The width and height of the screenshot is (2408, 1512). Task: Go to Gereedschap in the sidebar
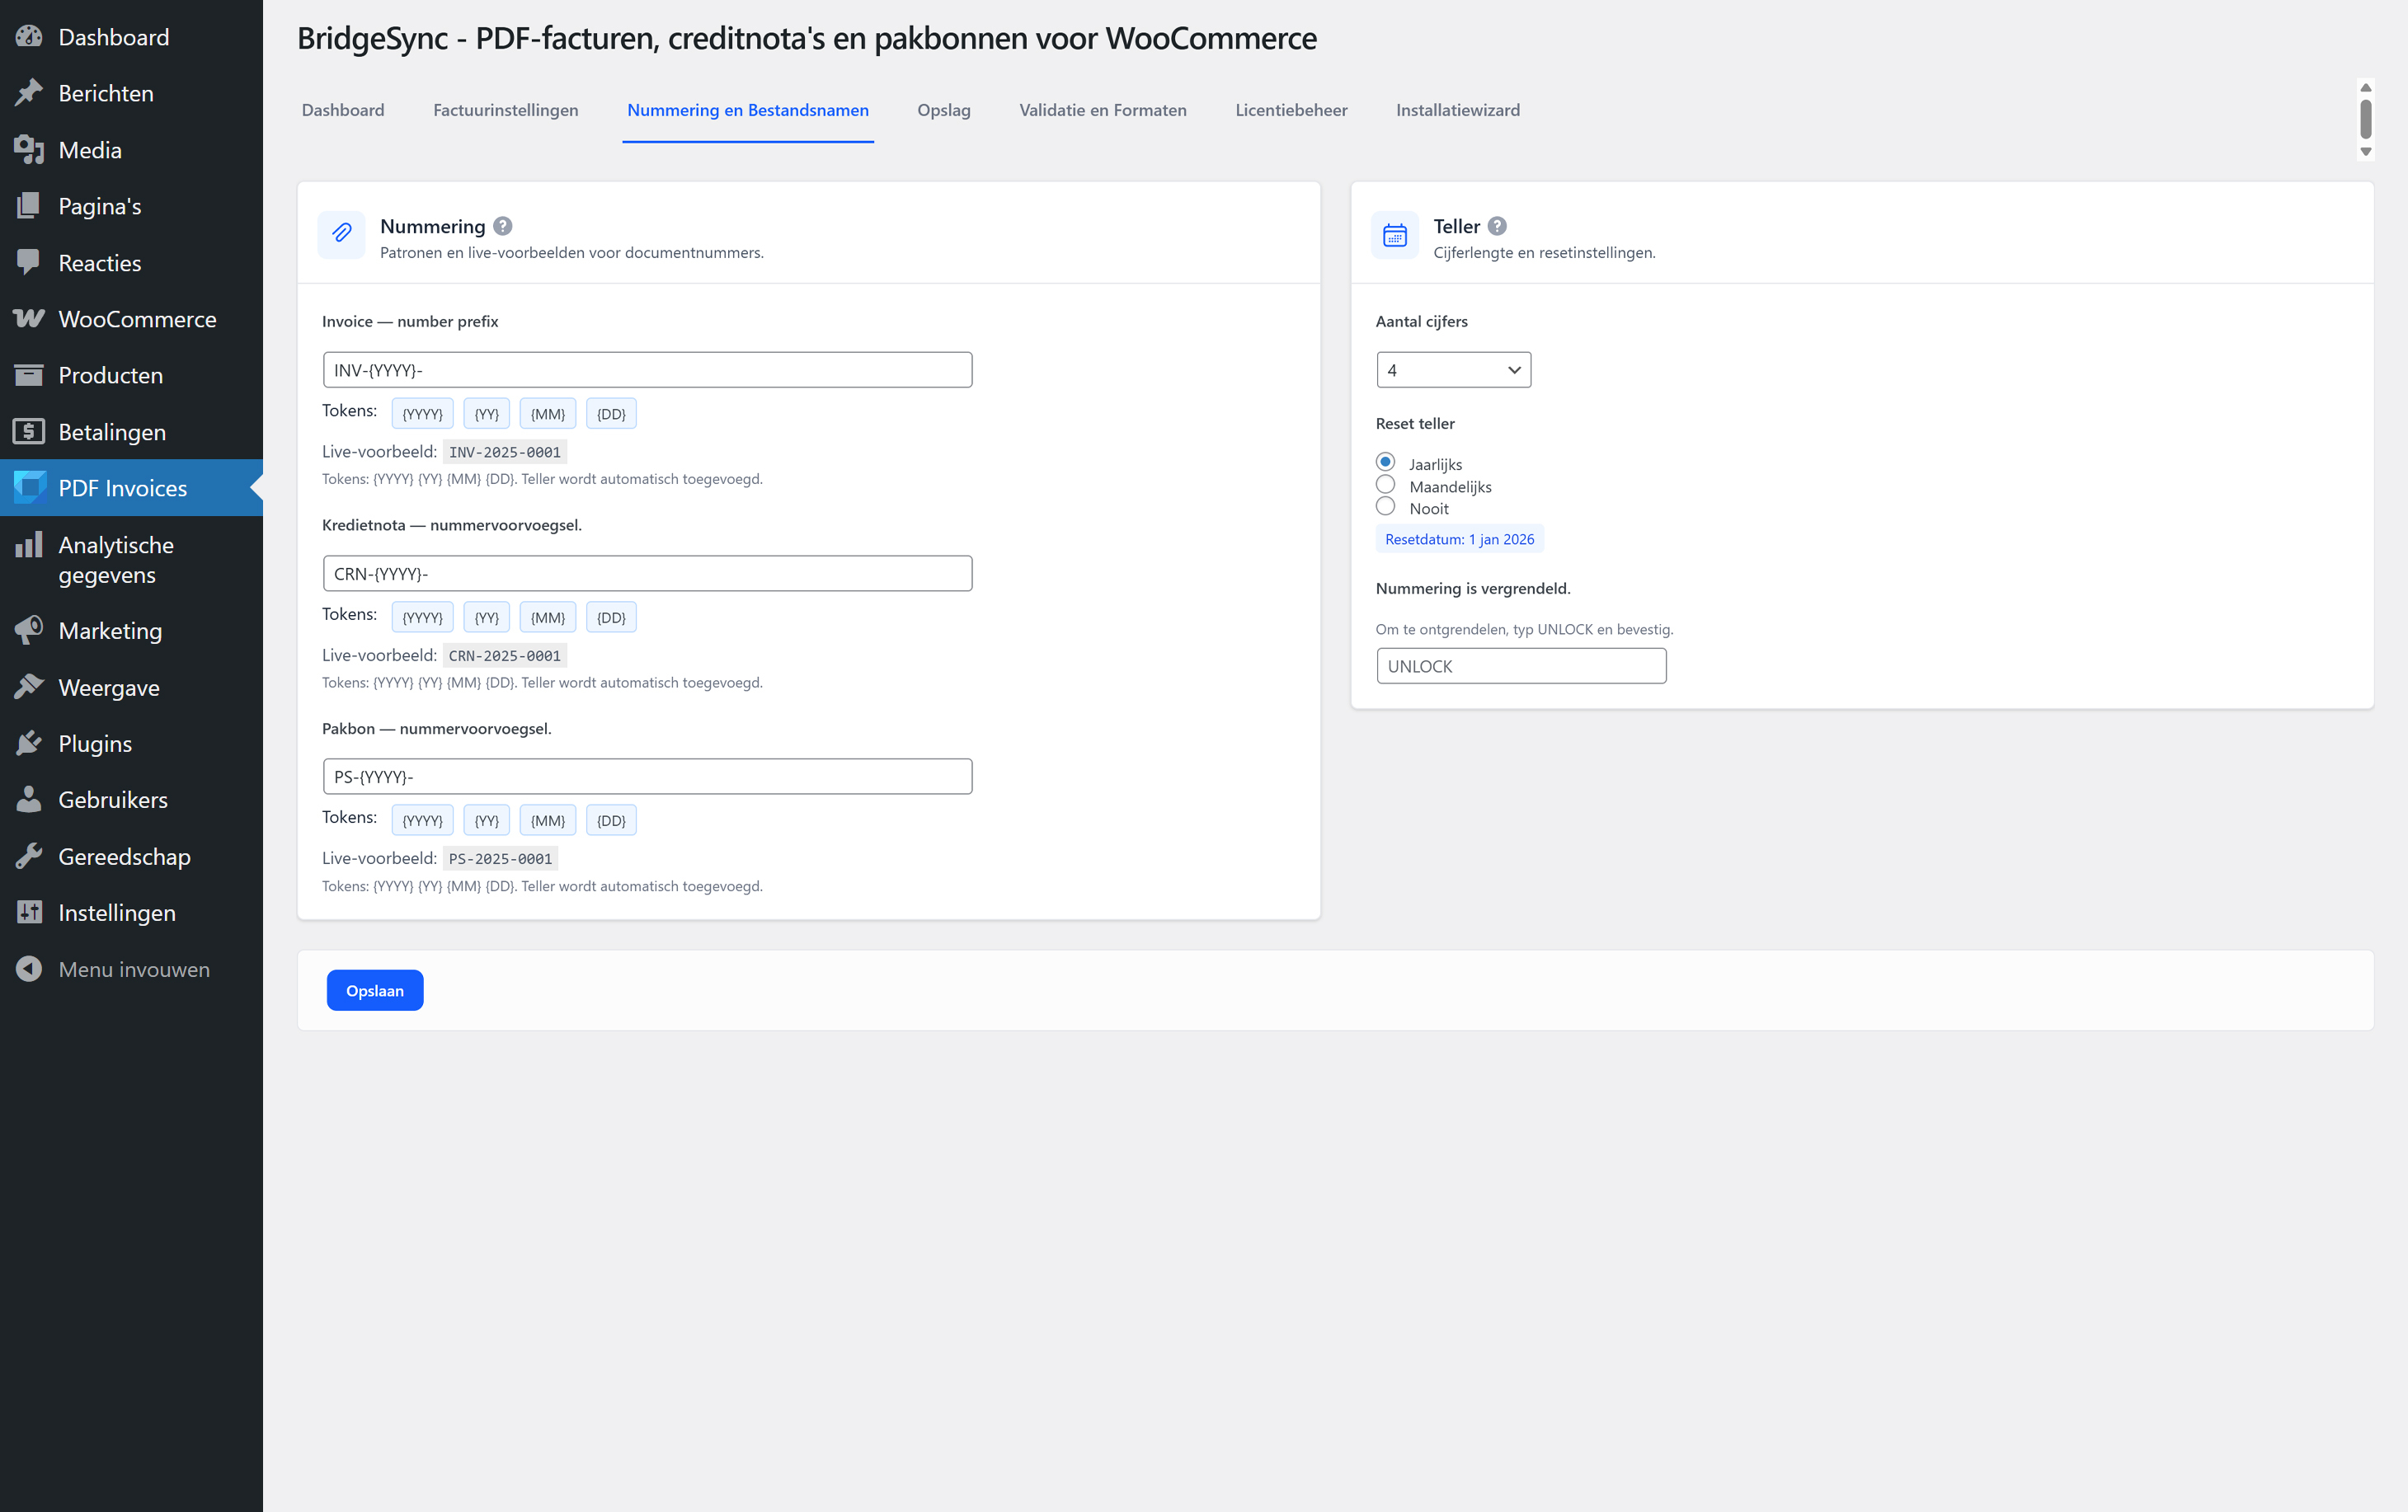124,856
